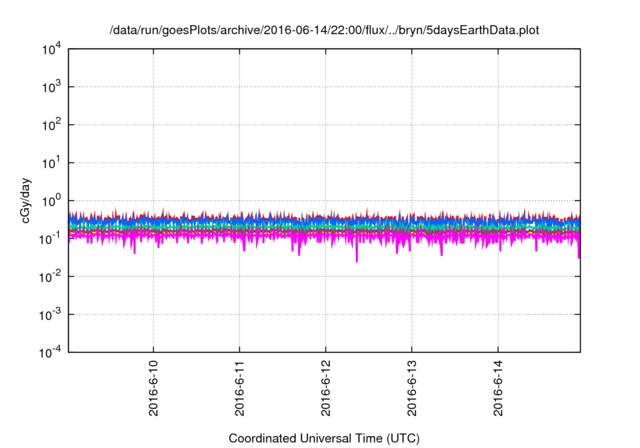Click the 10^-4 y-axis tick label
The width and height of the screenshot is (640, 448).
coord(51,352)
